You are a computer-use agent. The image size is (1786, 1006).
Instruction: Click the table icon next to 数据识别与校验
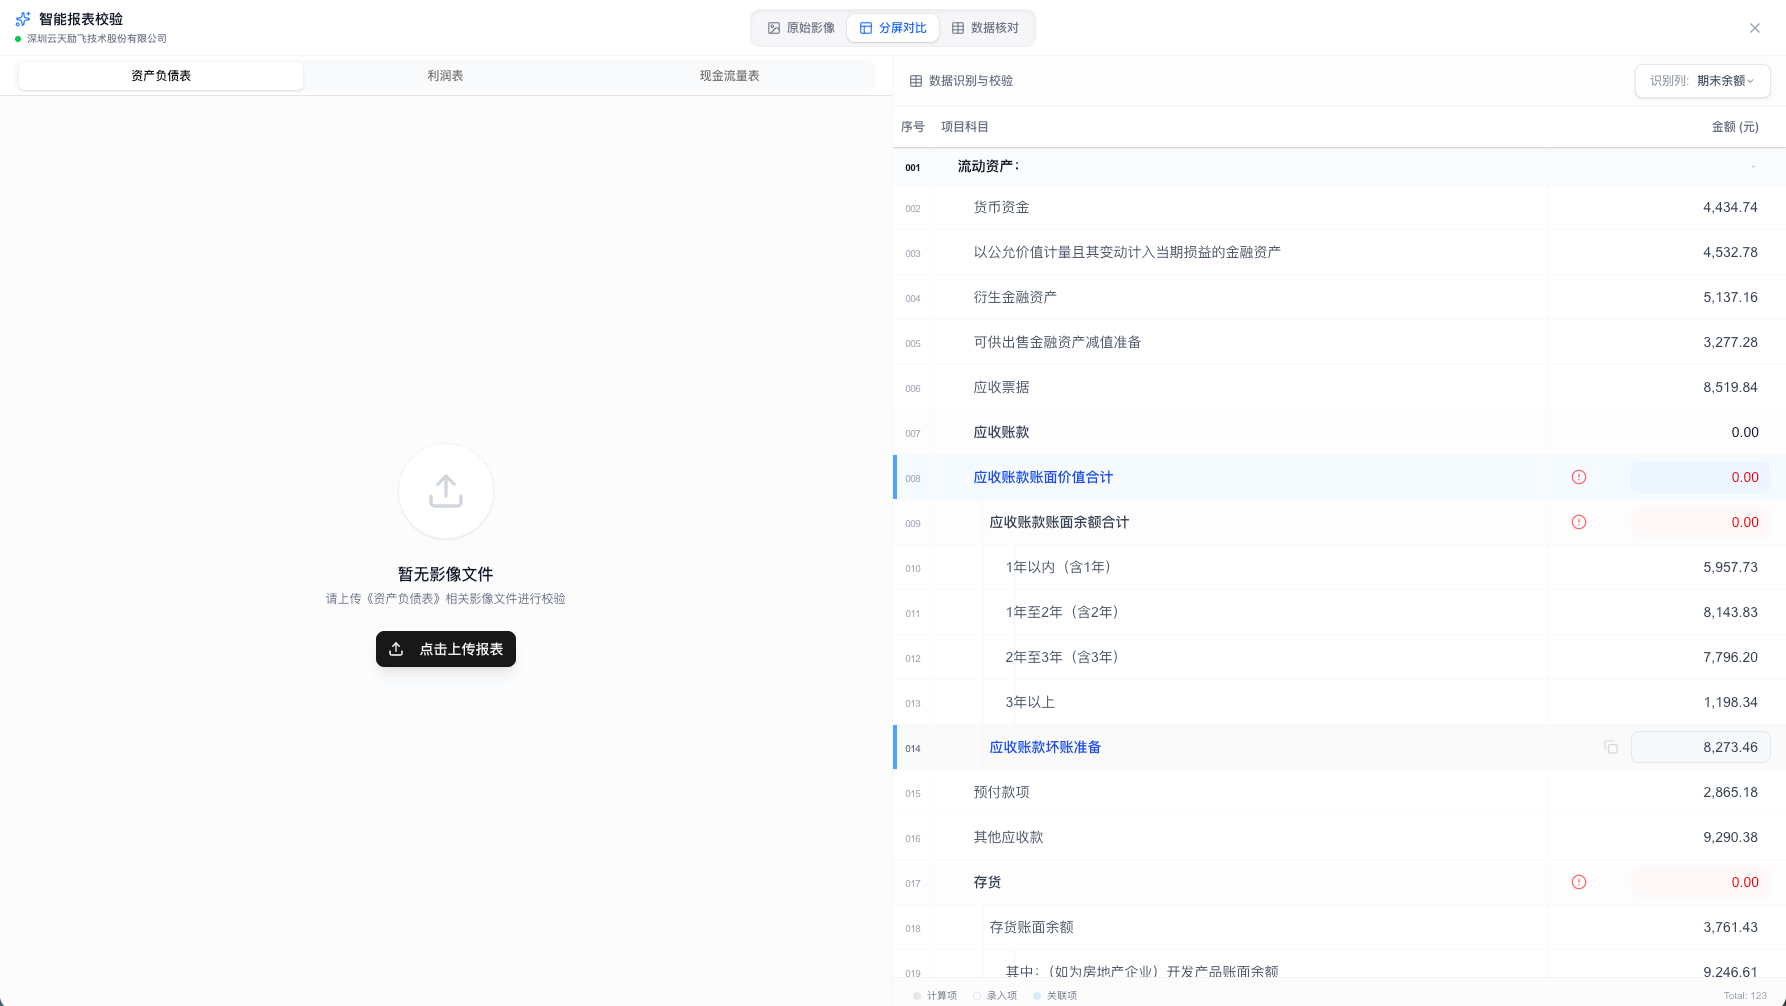pyautogui.click(x=915, y=81)
